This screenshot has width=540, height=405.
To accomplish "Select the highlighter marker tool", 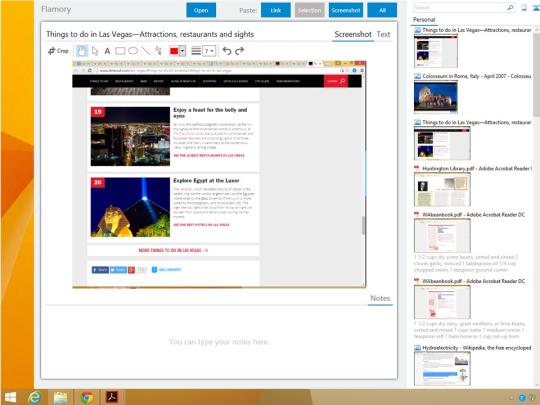I will point(159,51).
